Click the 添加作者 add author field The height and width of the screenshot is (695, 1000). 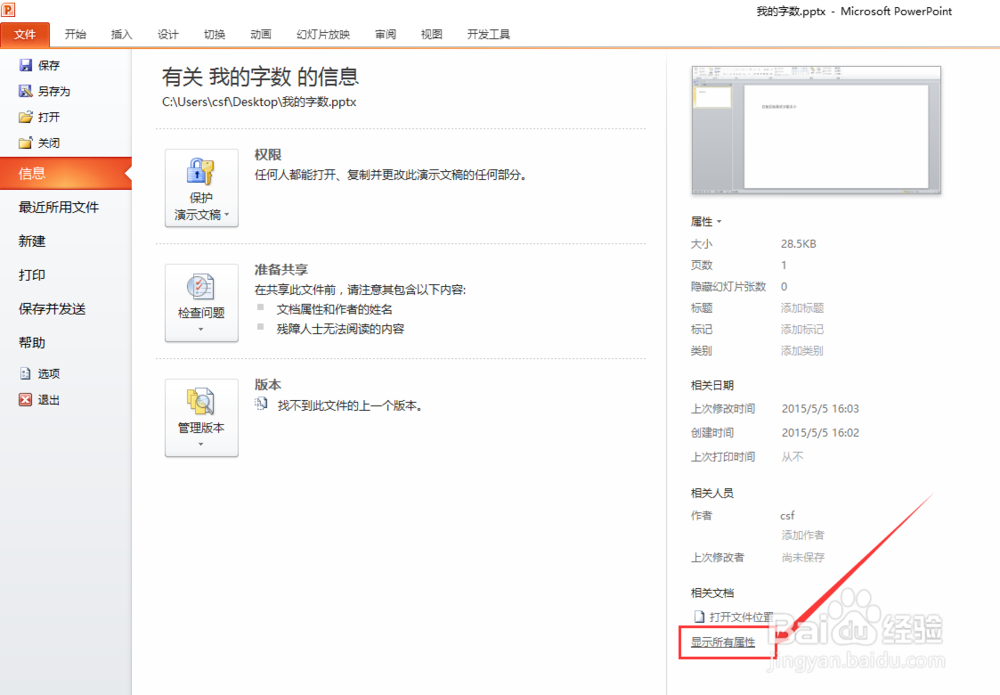click(x=803, y=535)
